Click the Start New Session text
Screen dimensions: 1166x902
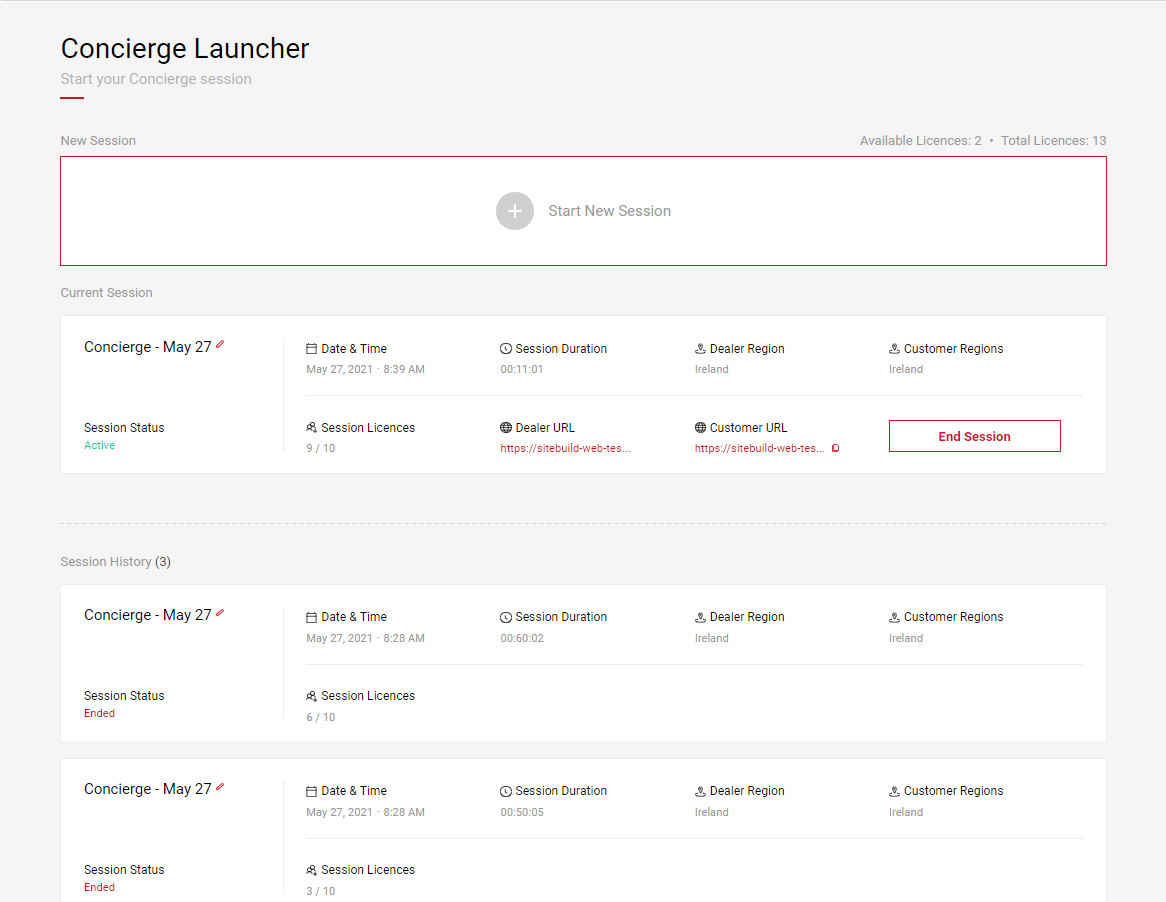(609, 211)
